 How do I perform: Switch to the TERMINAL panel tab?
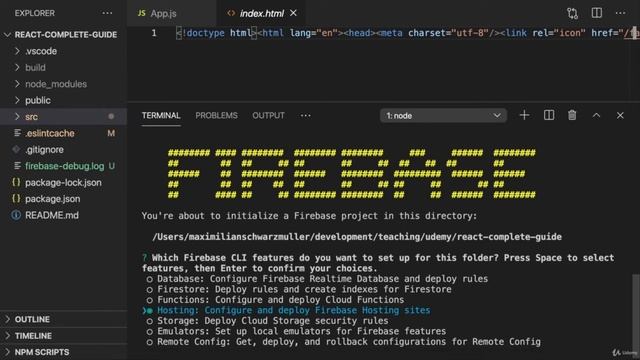point(161,116)
